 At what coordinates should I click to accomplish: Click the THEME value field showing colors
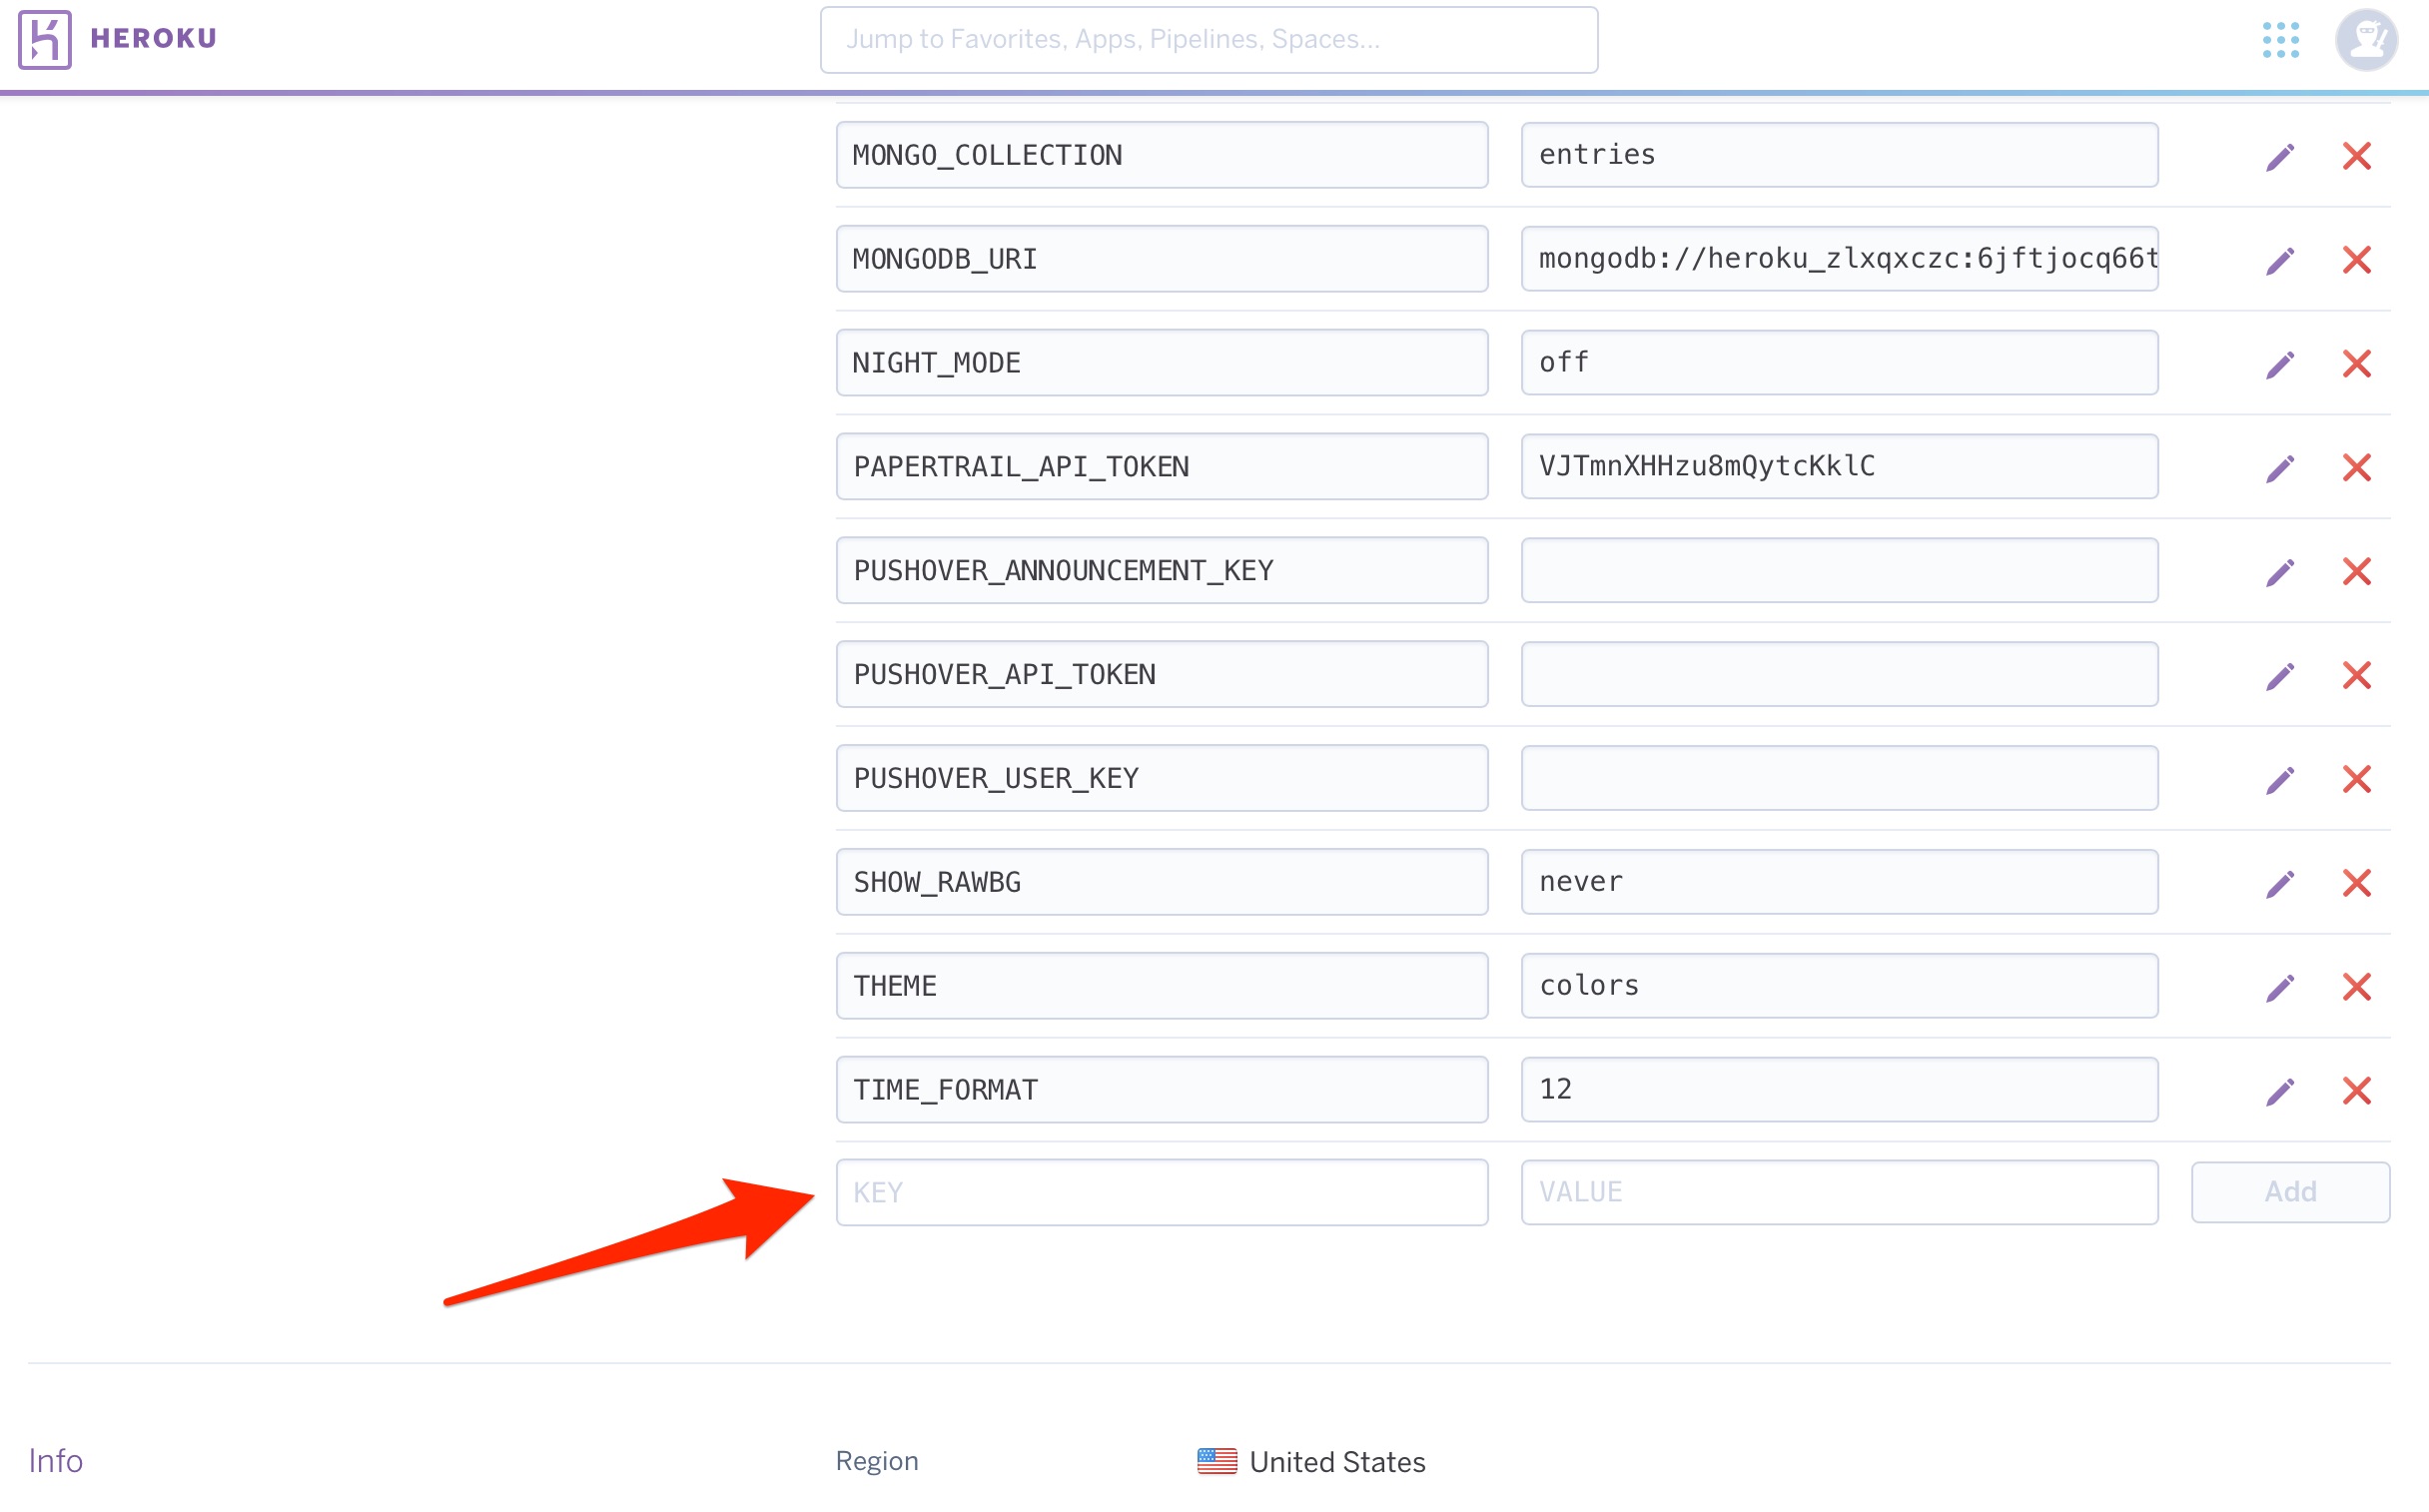coord(1839,986)
